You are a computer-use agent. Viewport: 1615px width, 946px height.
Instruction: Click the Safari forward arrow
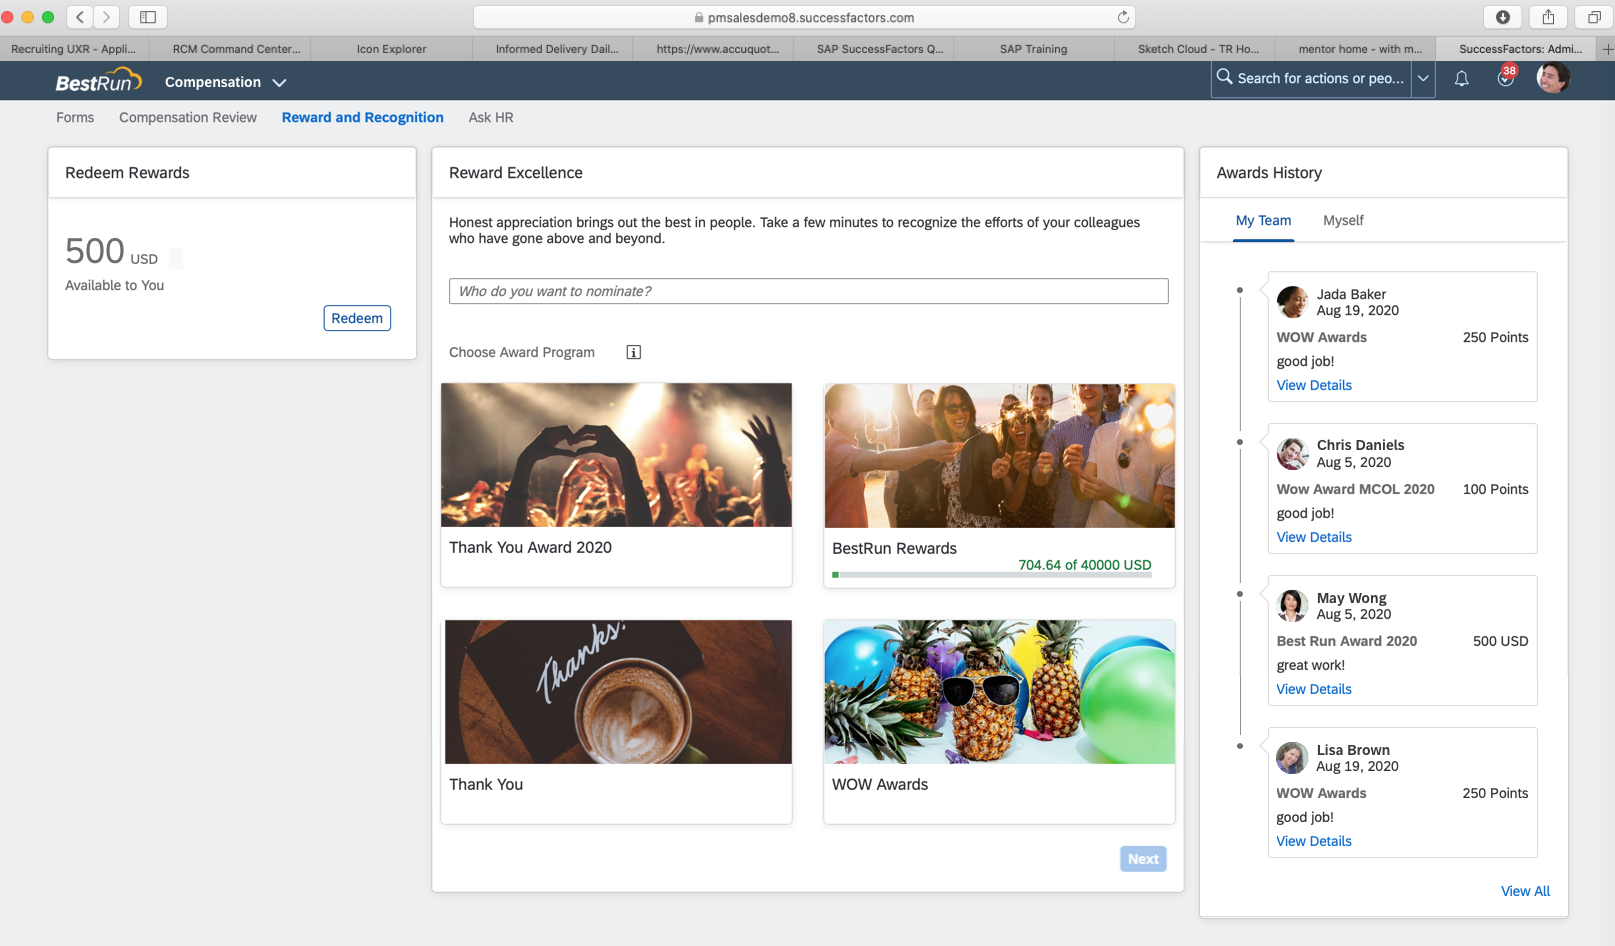[x=106, y=17]
